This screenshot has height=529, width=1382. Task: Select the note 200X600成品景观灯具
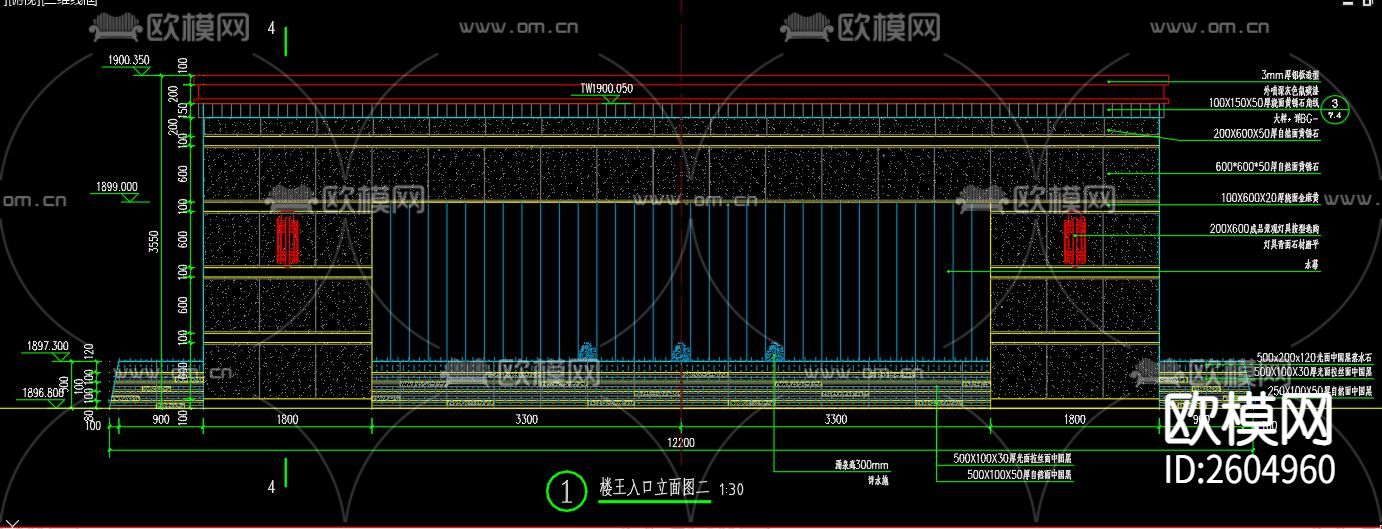pyautogui.click(x=1266, y=229)
